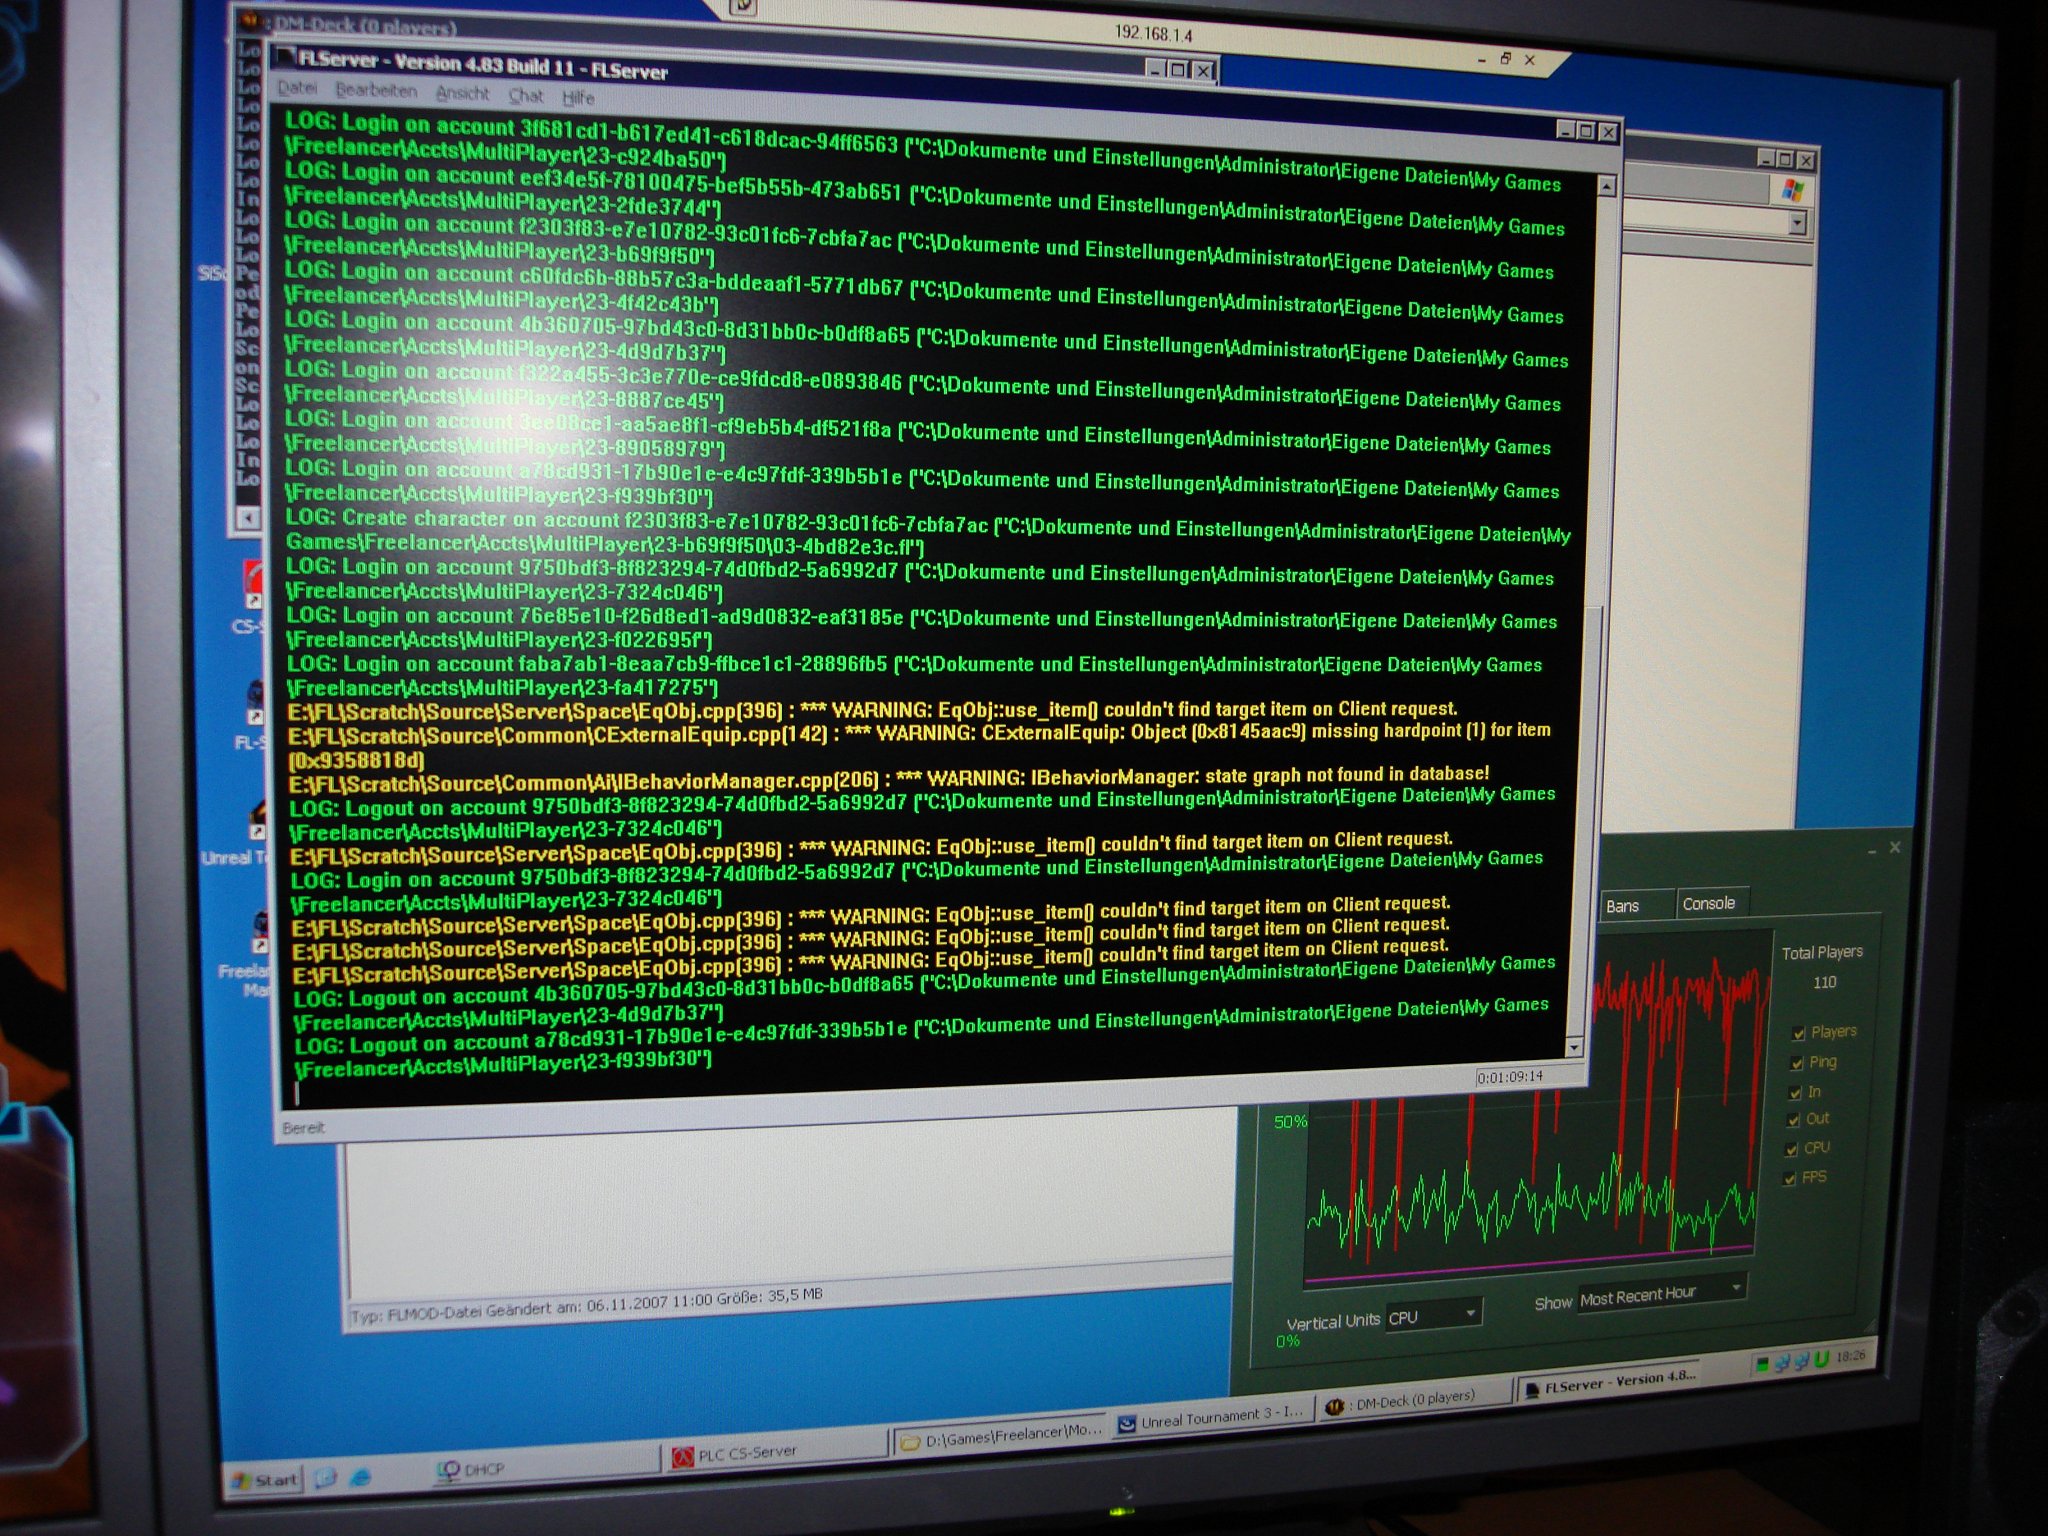Viewport: 2048px width, 1536px height.
Task: Disable the CPU graph checkbox
Action: click(x=1791, y=1149)
